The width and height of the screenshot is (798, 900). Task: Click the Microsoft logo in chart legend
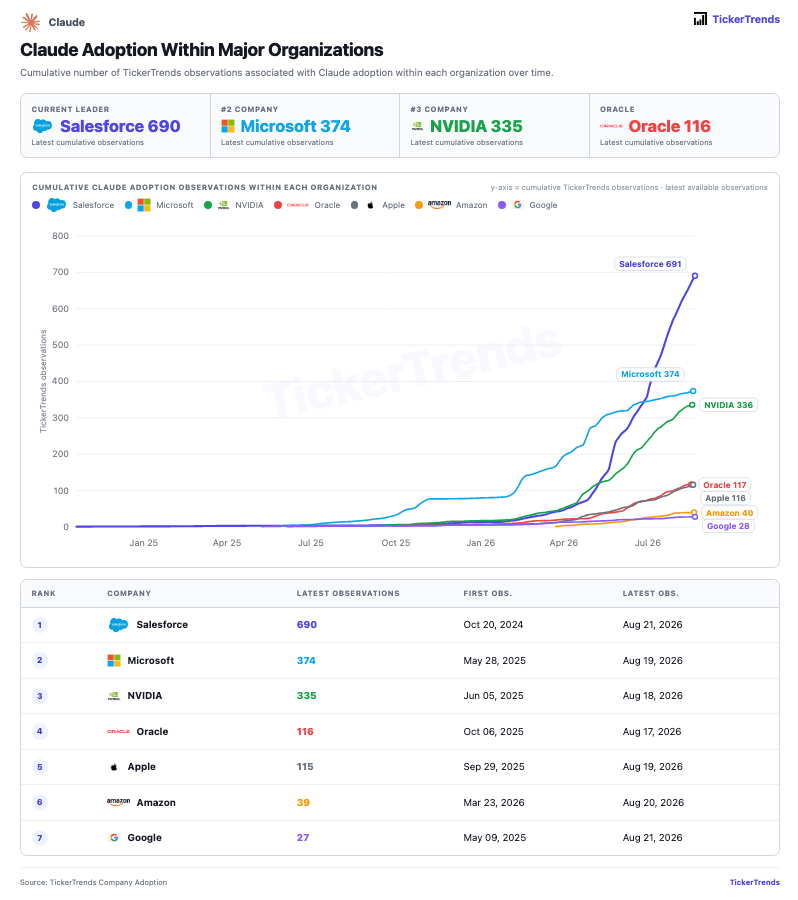(144, 205)
